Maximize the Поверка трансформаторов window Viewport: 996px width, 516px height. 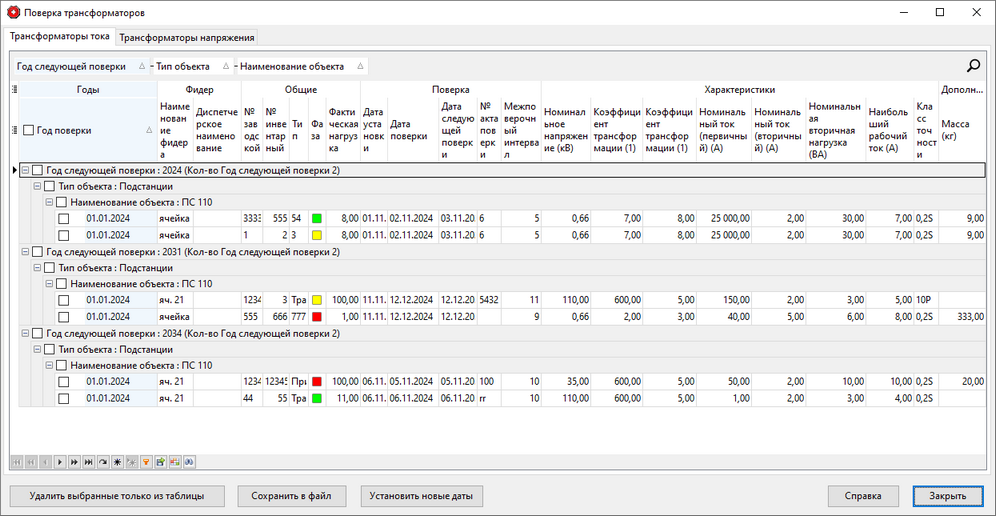[940, 12]
